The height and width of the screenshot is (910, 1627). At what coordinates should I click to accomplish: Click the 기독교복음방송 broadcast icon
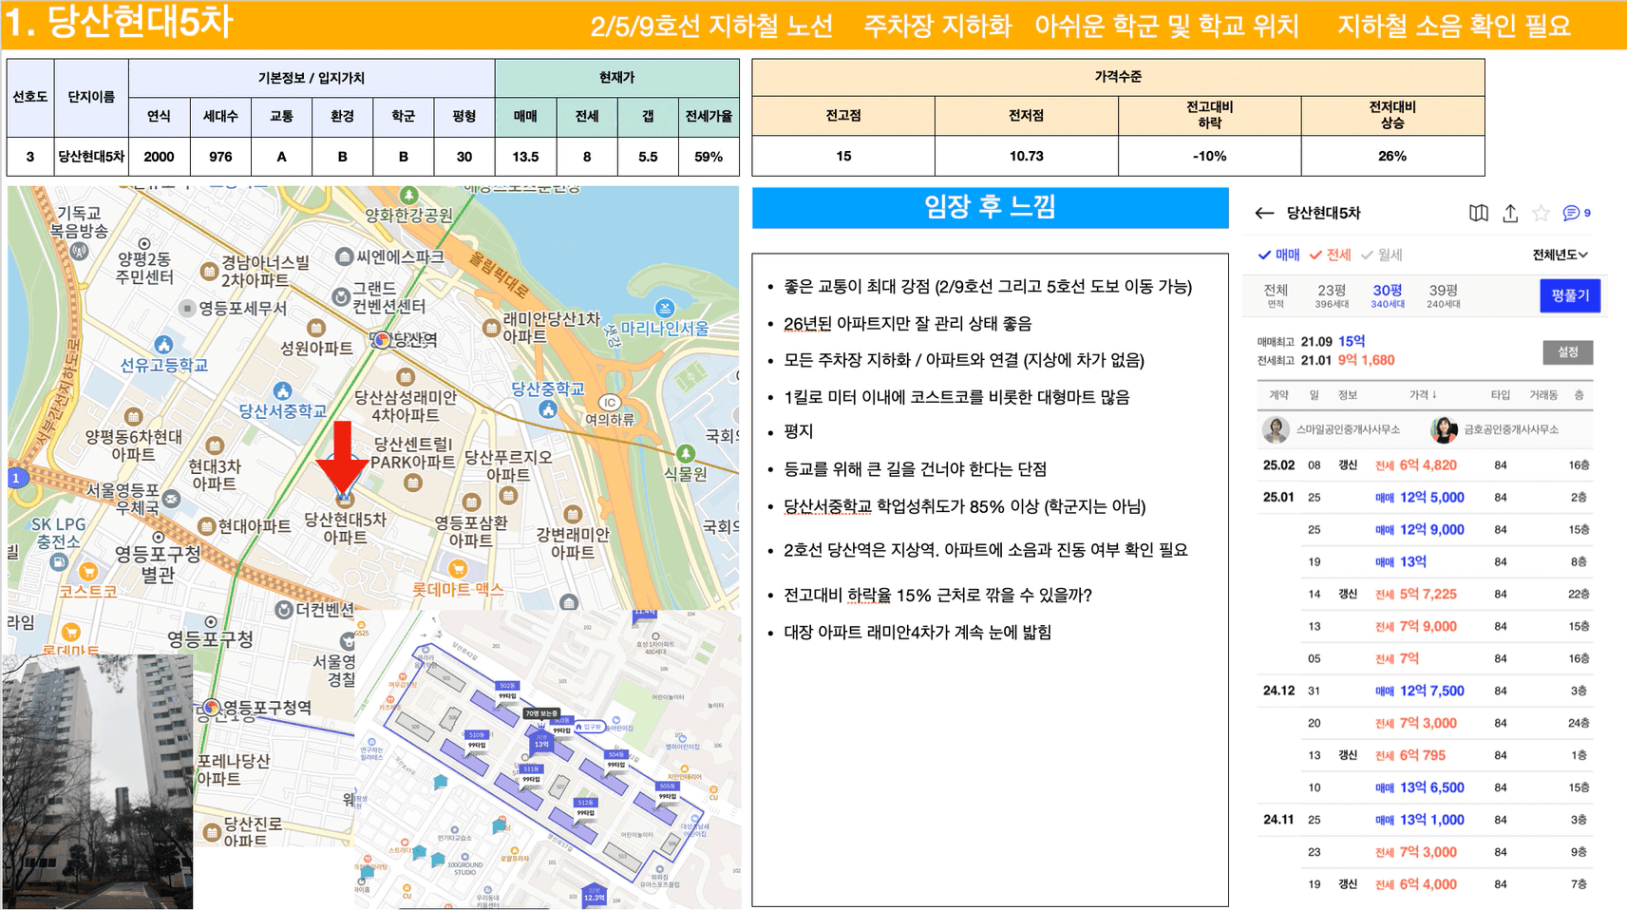click(79, 250)
